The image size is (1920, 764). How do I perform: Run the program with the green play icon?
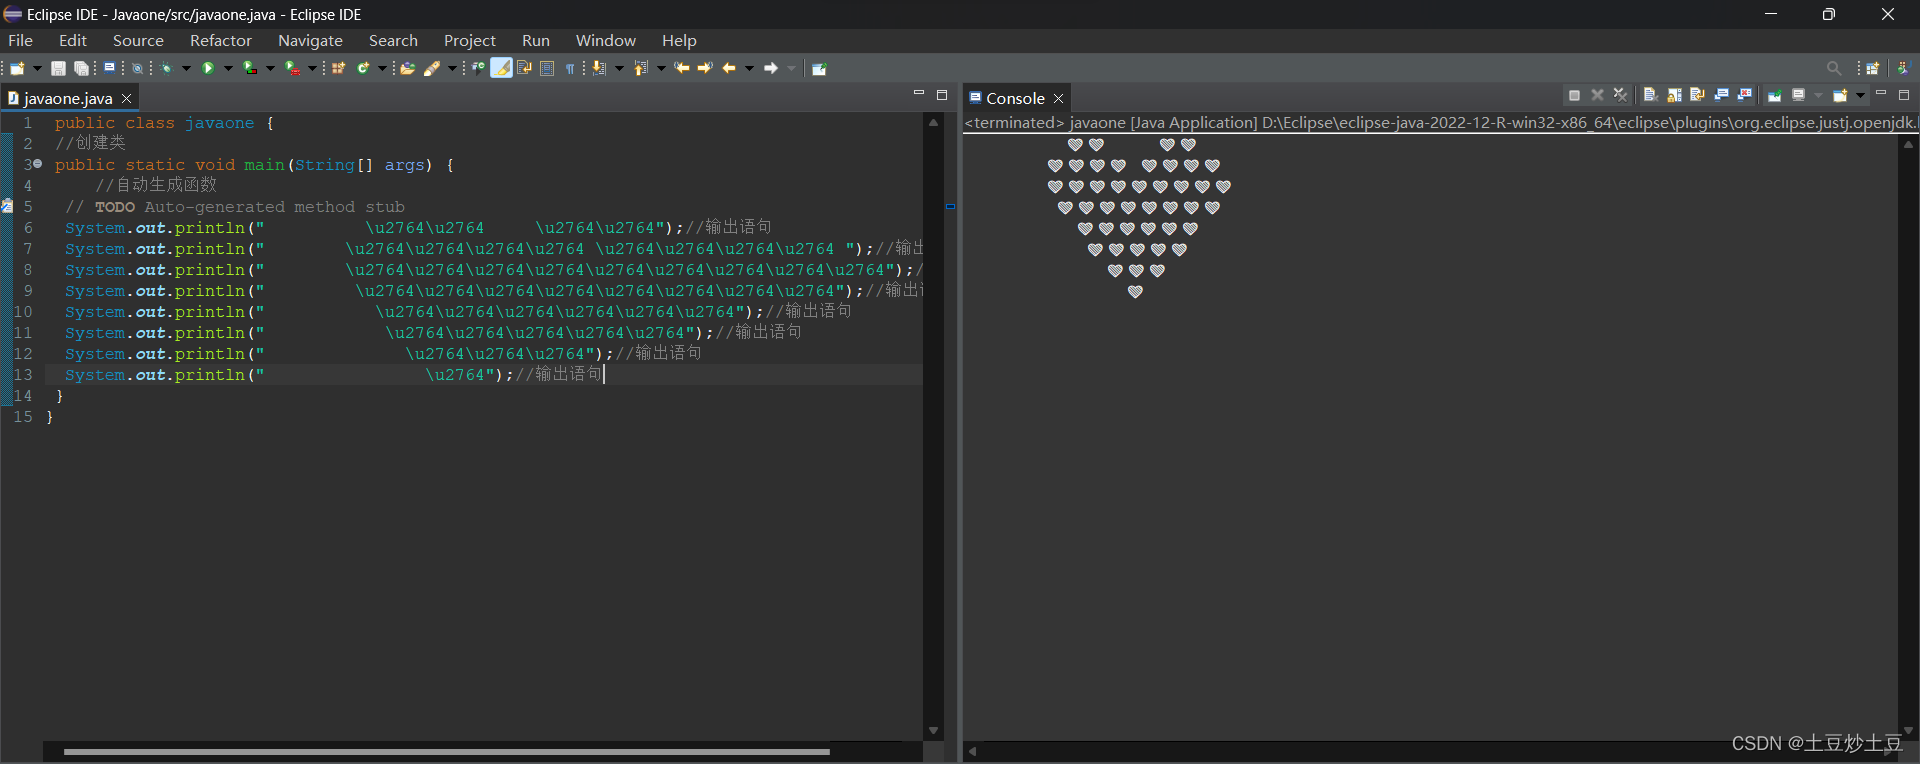(x=208, y=68)
